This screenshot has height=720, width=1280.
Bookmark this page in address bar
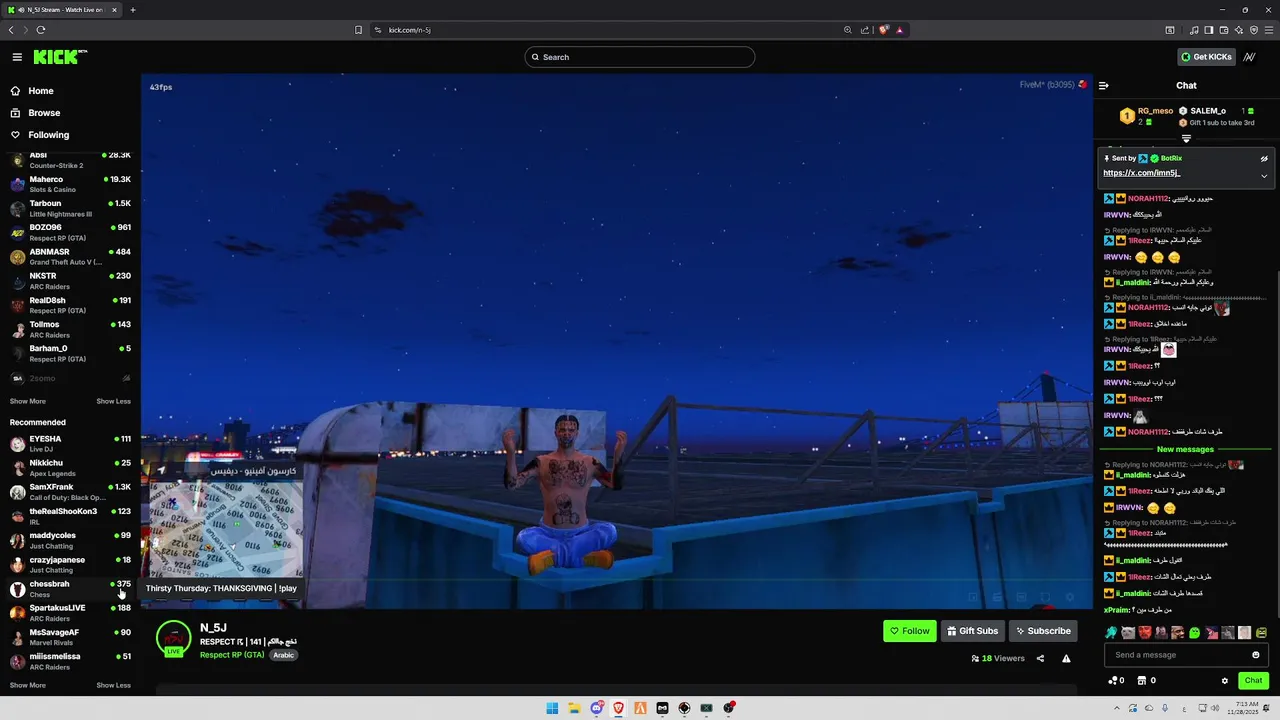pyautogui.click(x=358, y=30)
